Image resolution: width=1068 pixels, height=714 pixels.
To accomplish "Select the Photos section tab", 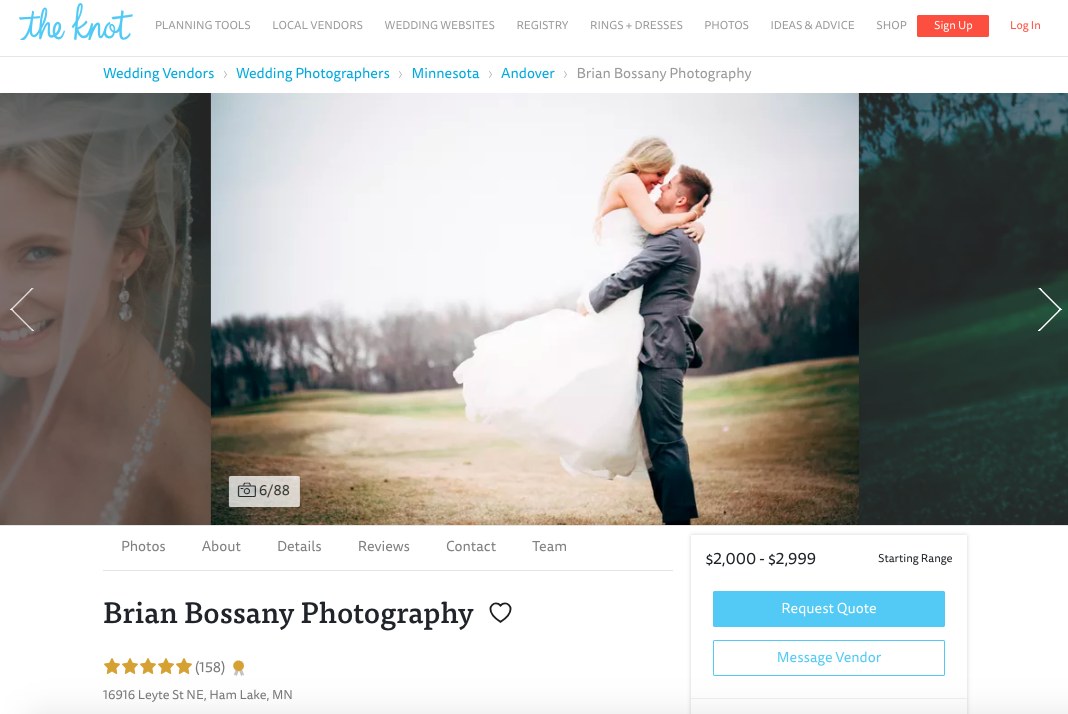I will pos(143,546).
